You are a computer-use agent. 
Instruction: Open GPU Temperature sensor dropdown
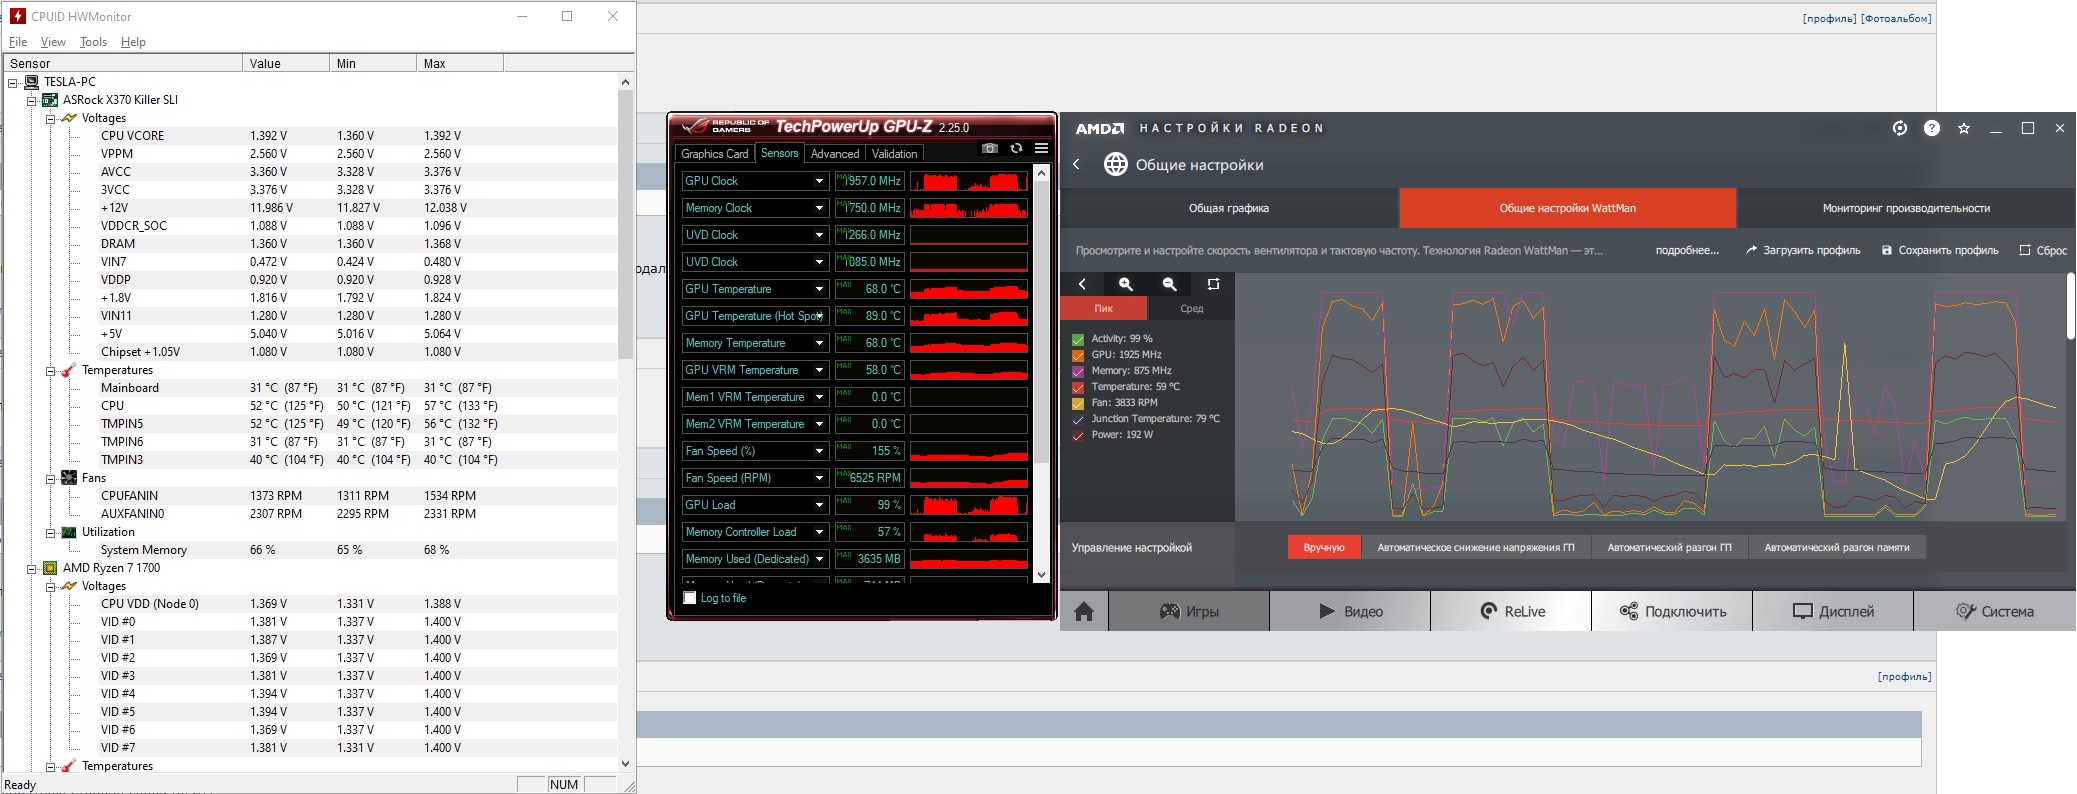pos(819,289)
